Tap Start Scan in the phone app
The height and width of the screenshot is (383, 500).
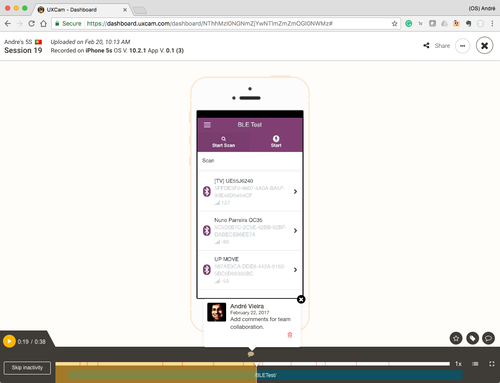coord(224,142)
